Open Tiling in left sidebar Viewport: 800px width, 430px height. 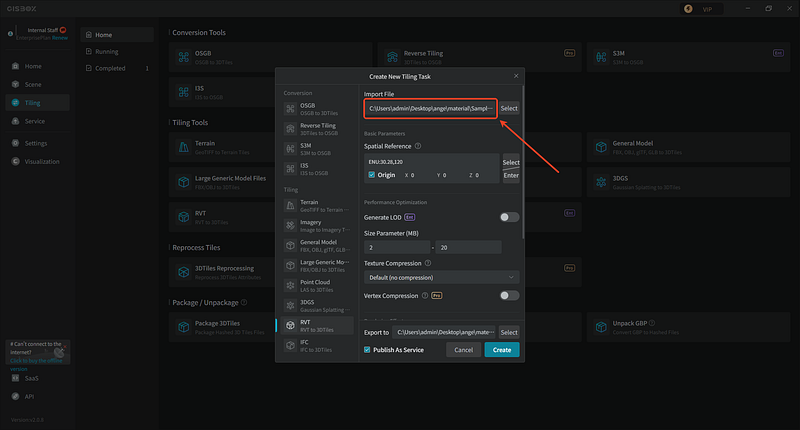click(37, 103)
